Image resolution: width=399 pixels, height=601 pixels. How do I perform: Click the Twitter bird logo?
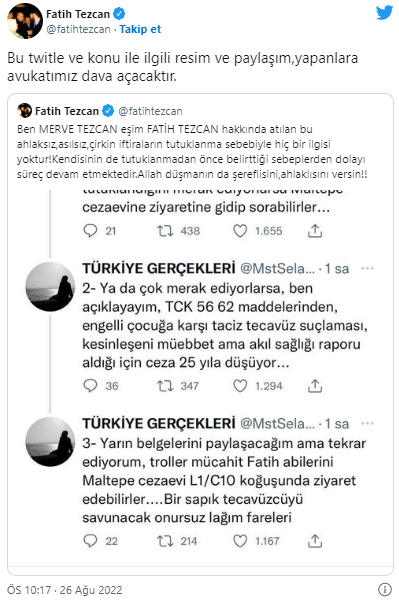pos(384,12)
